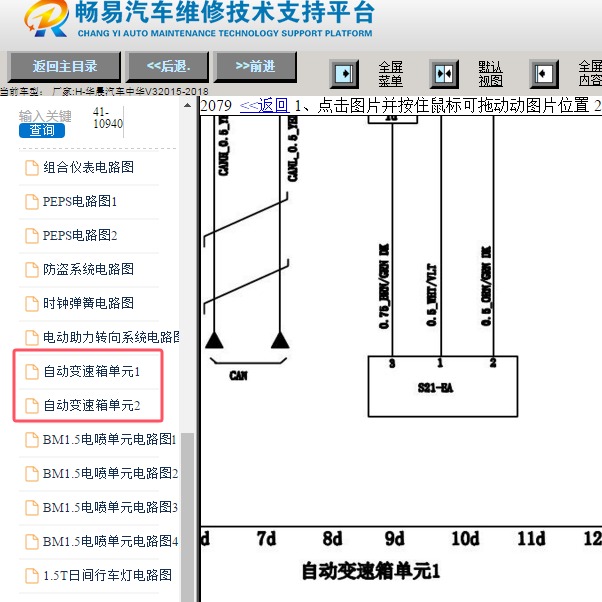Screen dimensions: 602x602
Task: Click left CAN arrow triangle
Action: pos(214,340)
